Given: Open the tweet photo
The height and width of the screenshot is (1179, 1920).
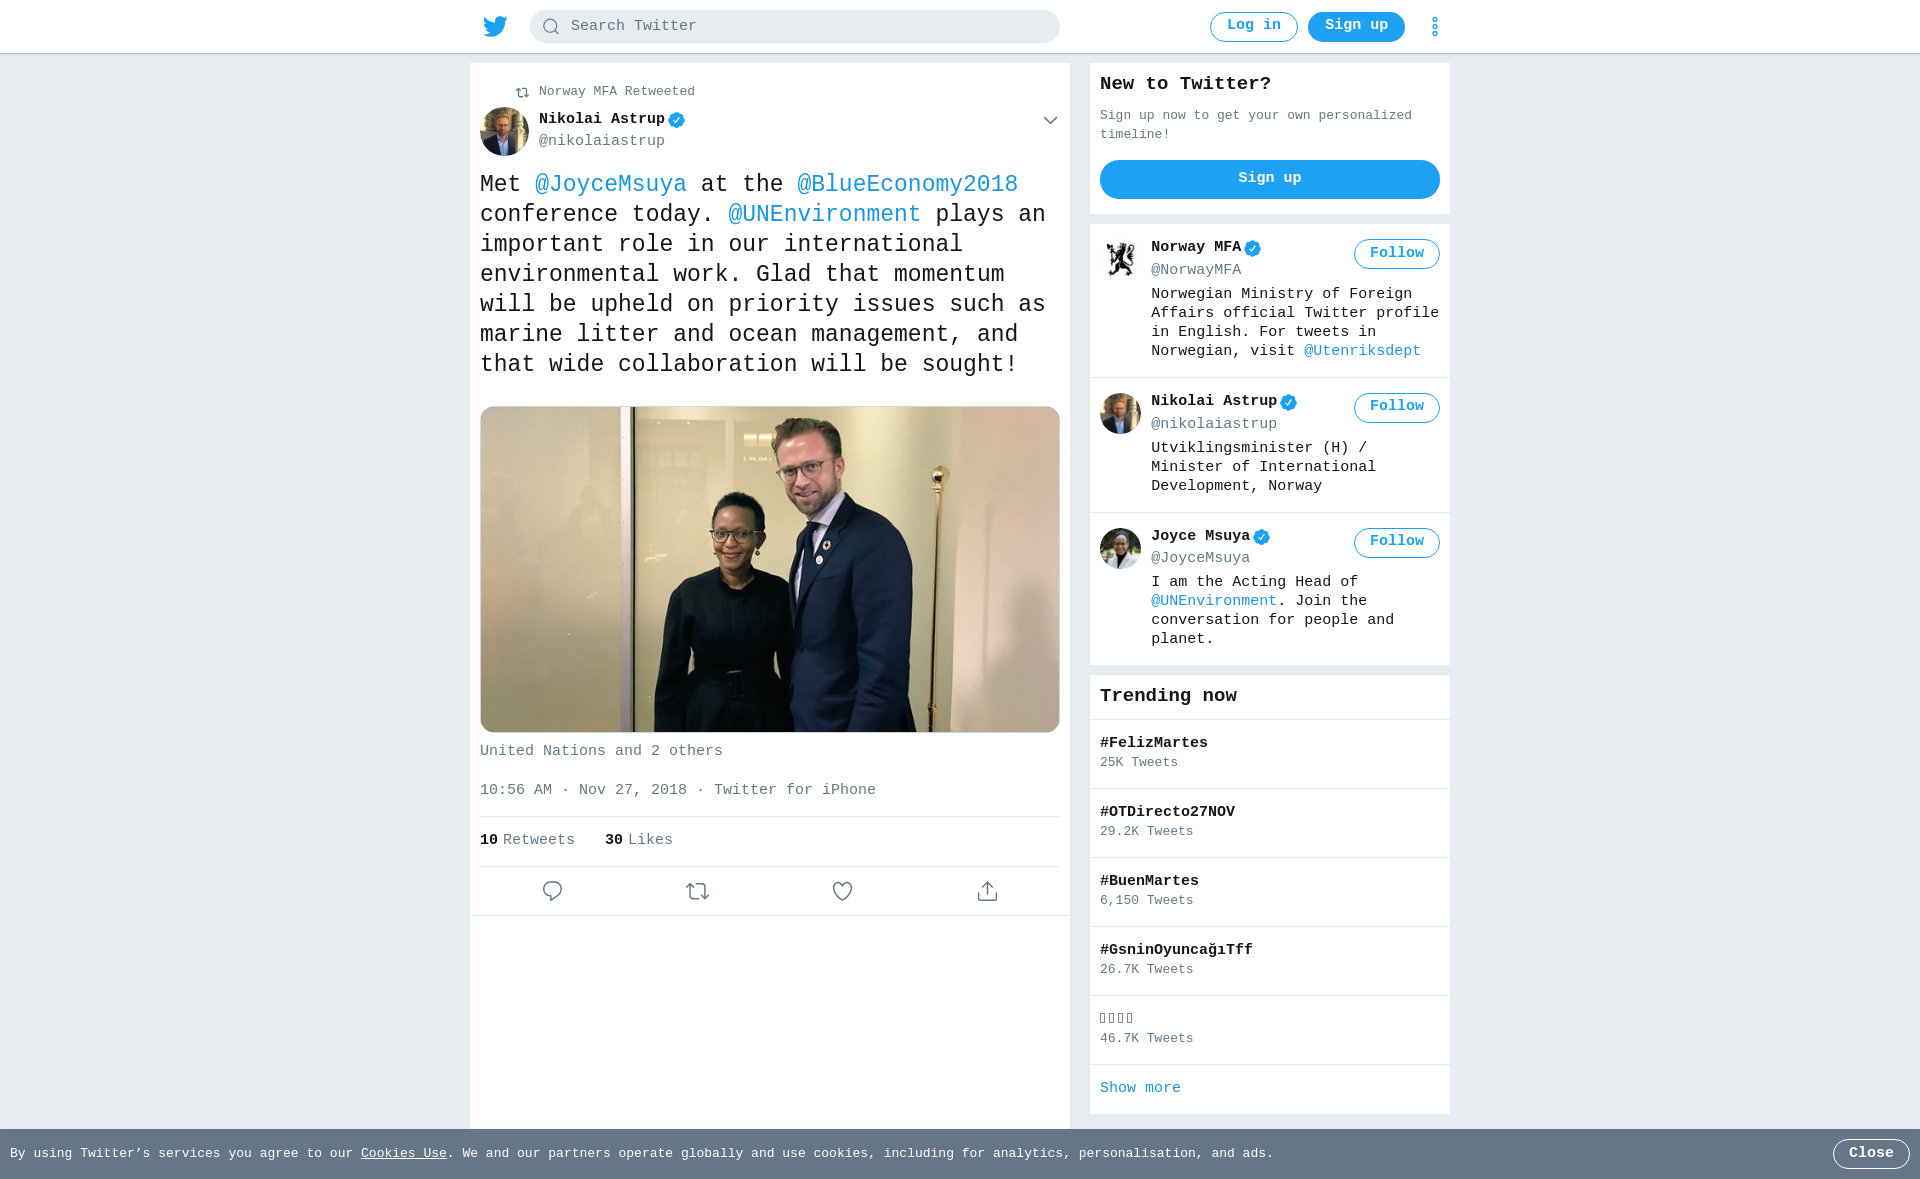Looking at the screenshot, I should coord(769,569).
